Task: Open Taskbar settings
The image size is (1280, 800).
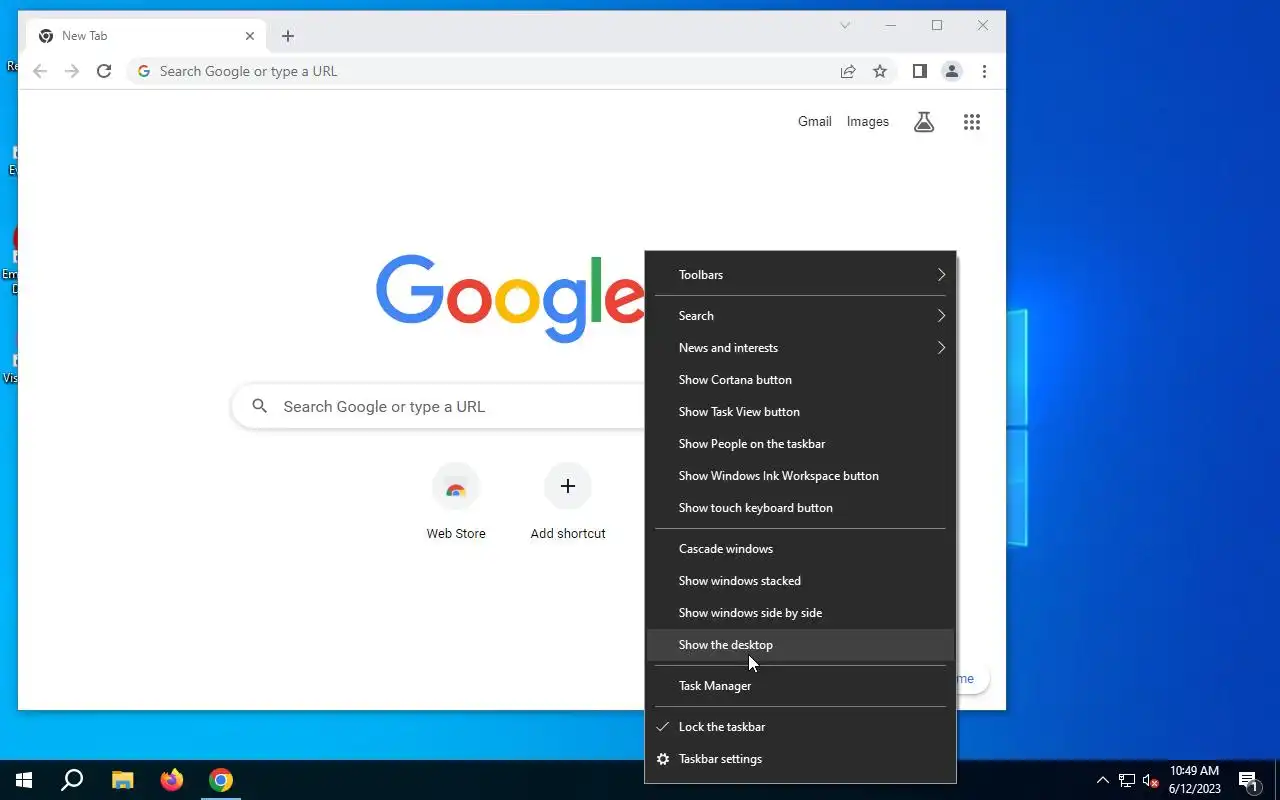Action: click(x=800, y=759)
